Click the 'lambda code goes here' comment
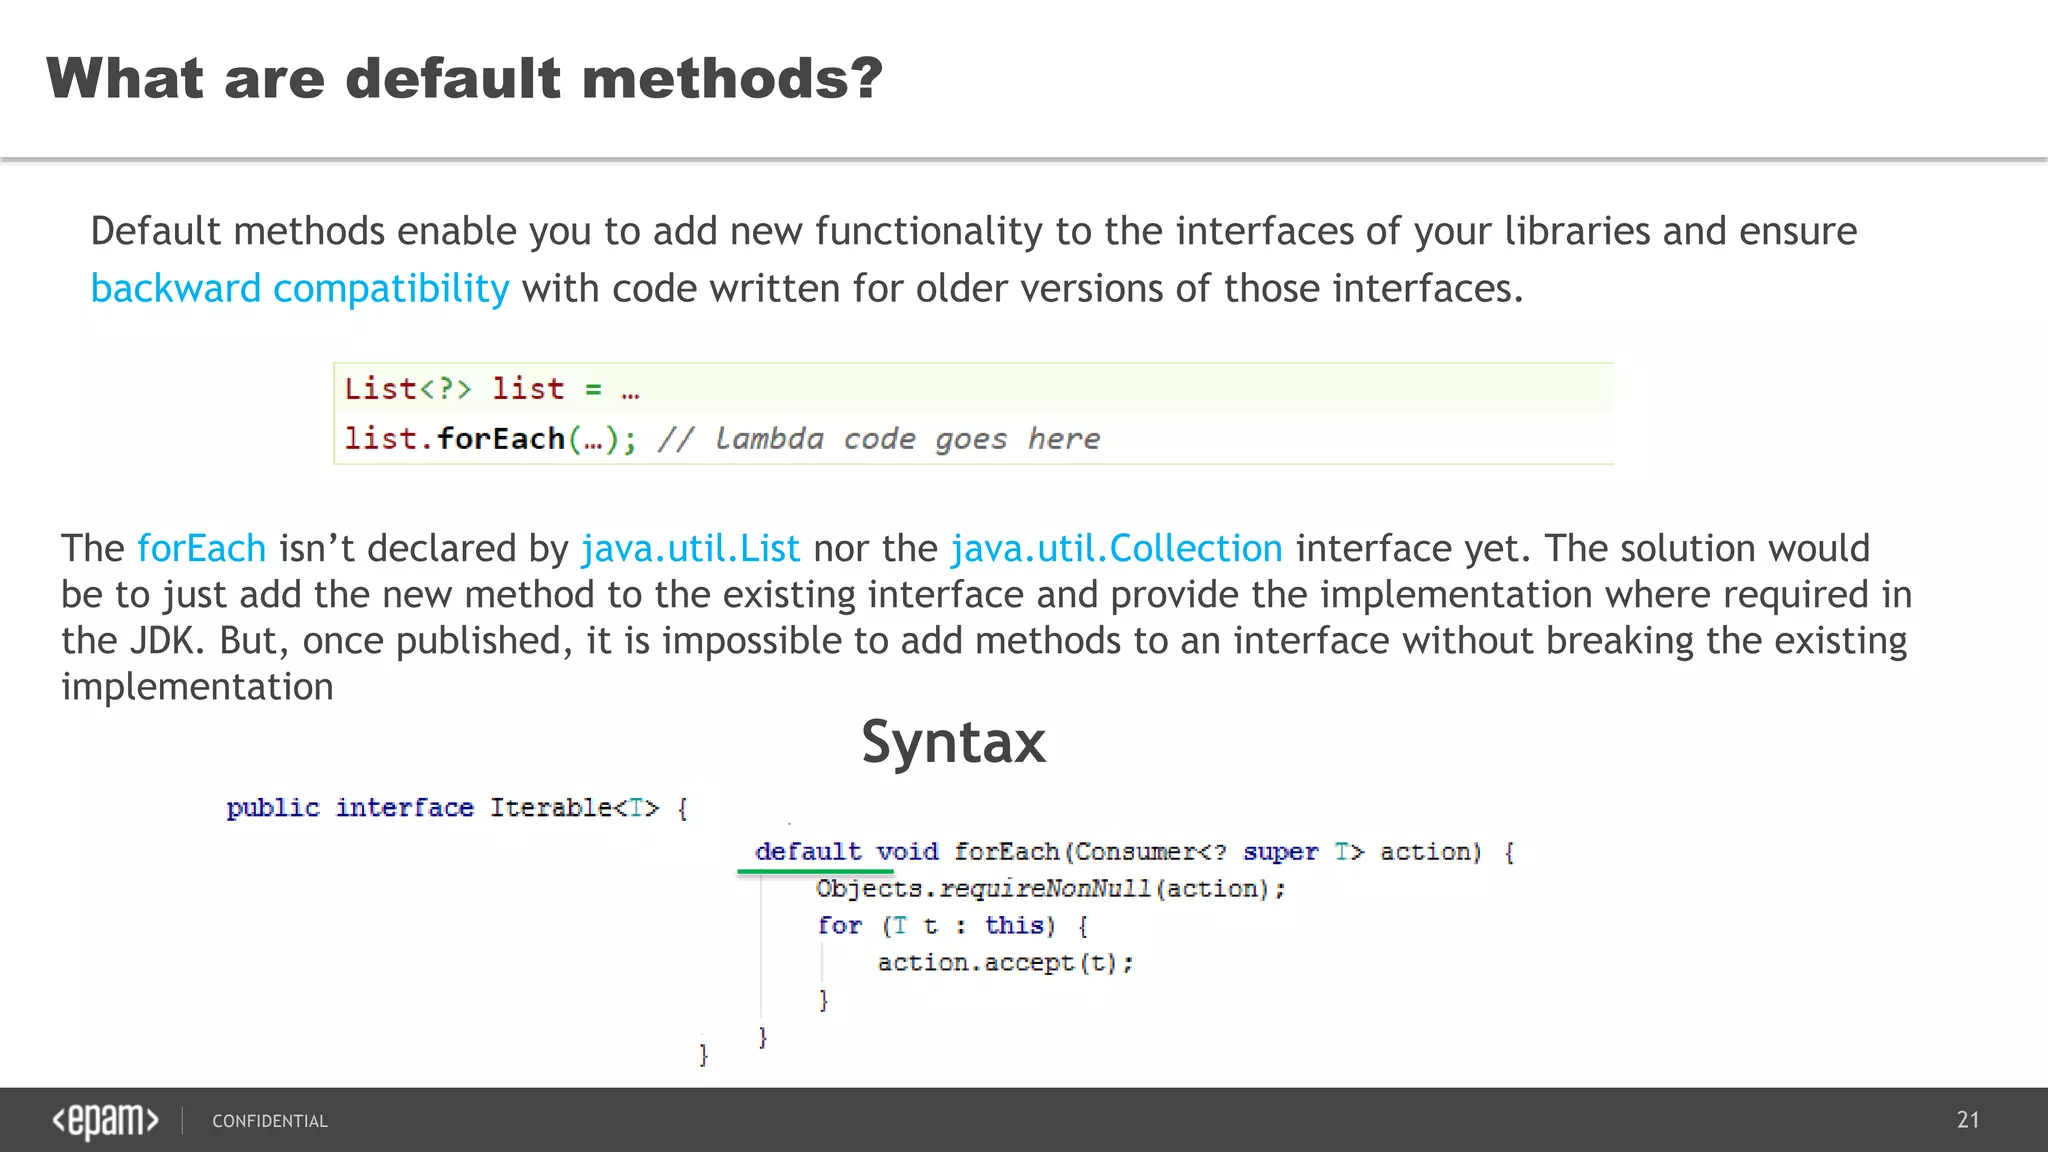Screen dimensions: 2048x1152 (x=880, y=439)
